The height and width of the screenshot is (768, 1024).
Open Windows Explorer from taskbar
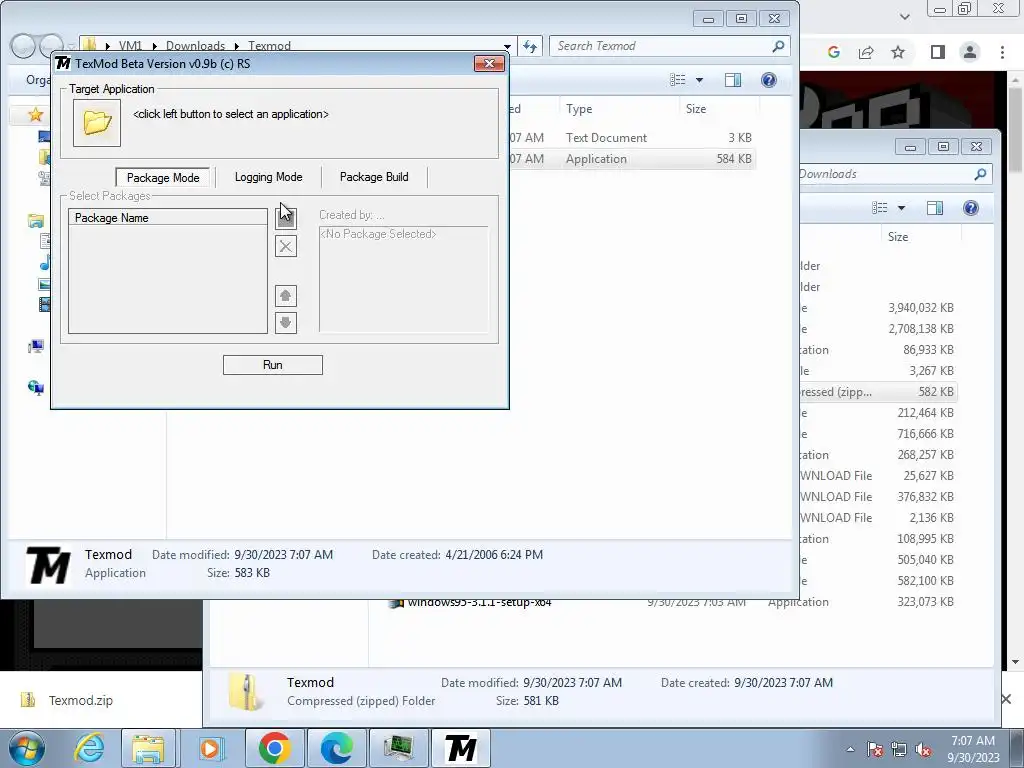148,748
